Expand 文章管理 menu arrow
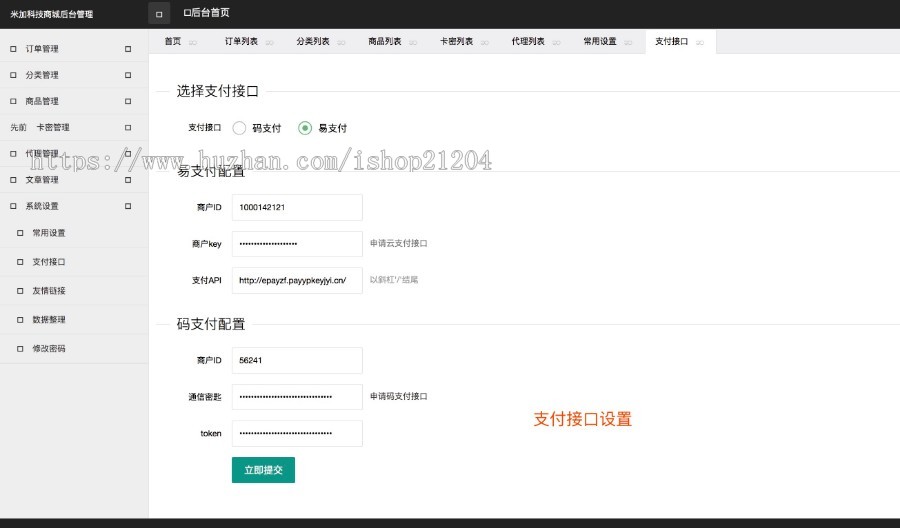The height and width of the screenshot is (528, 900). (128, 180)
